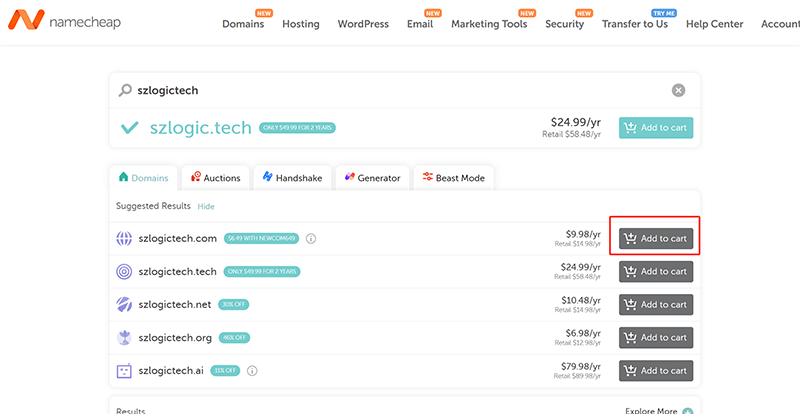The width and height of the screenshot is (800, 414).
Task: Open the Security menu
Action: [x=564, y=24]
